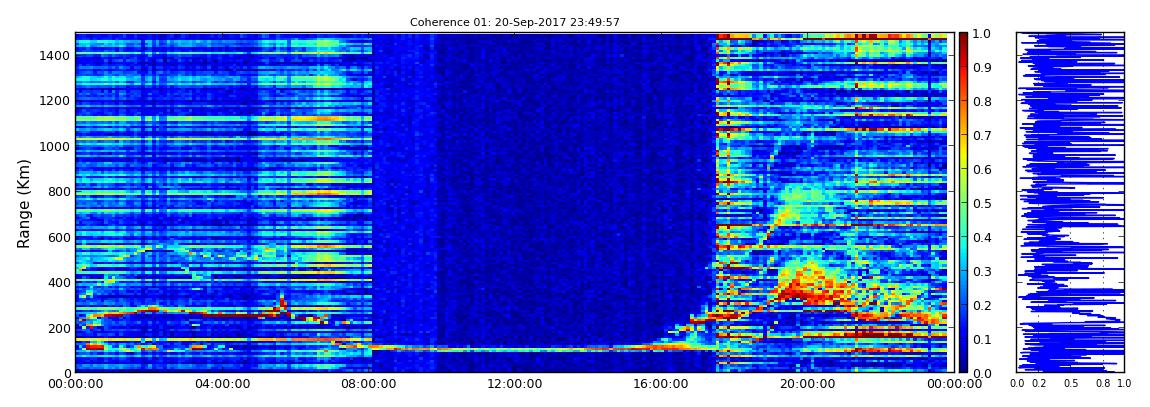Click the blue coherence profile line plot

point(1071,202)
